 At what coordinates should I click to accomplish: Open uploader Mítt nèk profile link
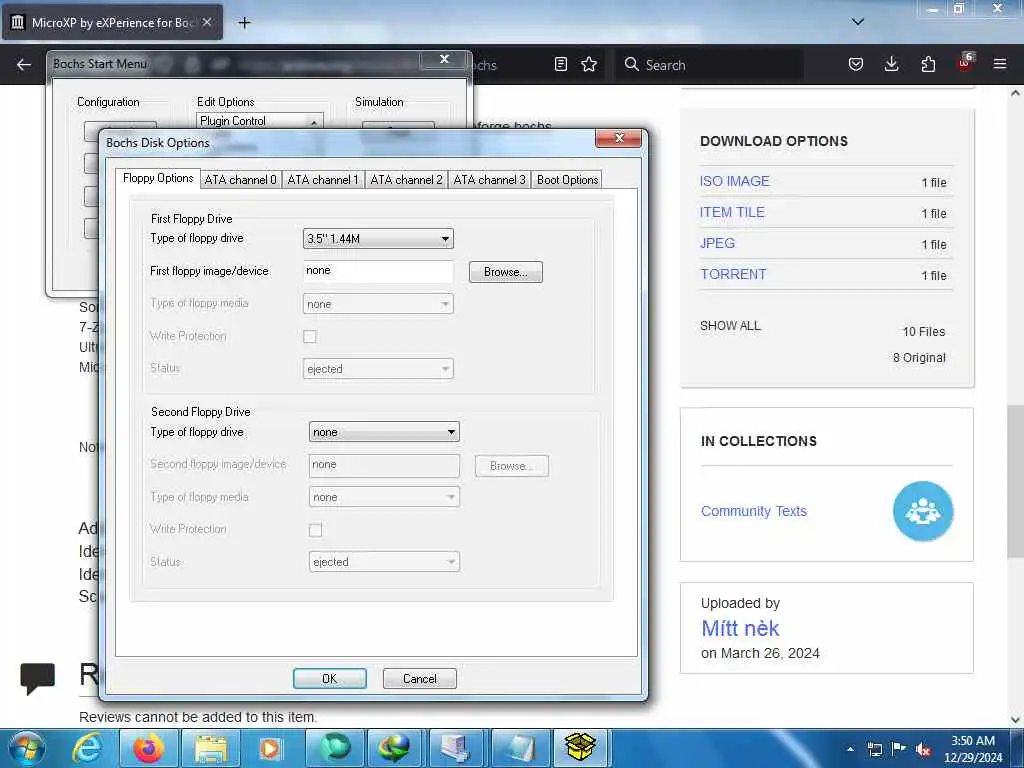coord(740,628)
